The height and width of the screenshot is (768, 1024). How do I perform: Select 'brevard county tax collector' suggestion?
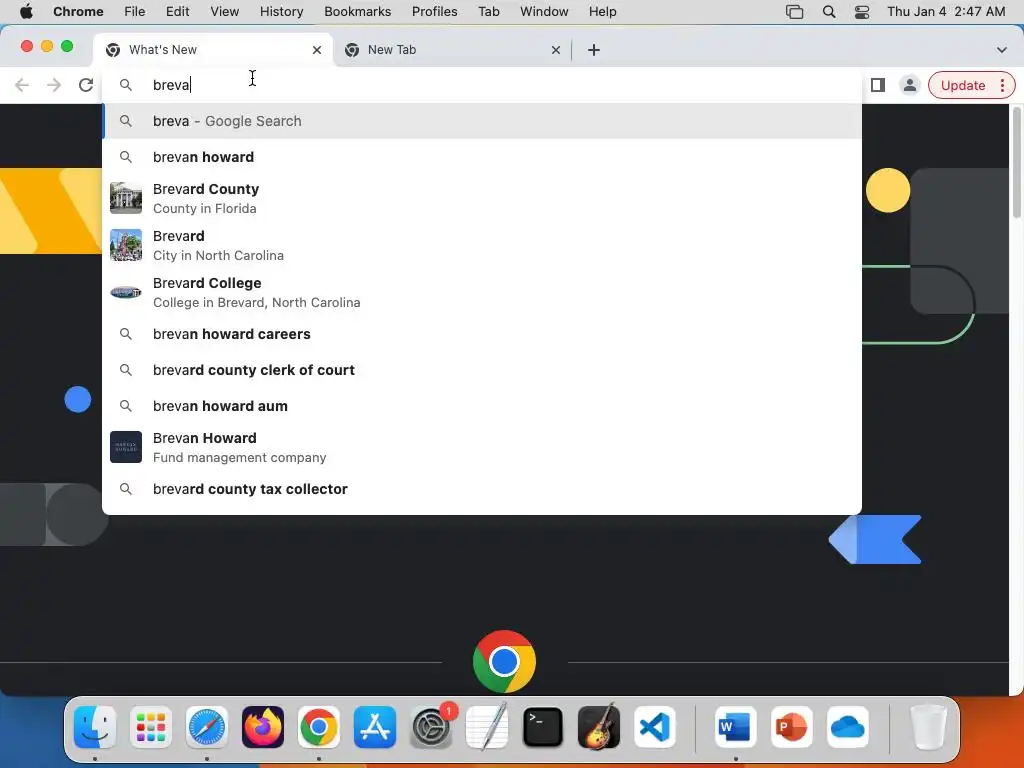(x=482, y=488)
